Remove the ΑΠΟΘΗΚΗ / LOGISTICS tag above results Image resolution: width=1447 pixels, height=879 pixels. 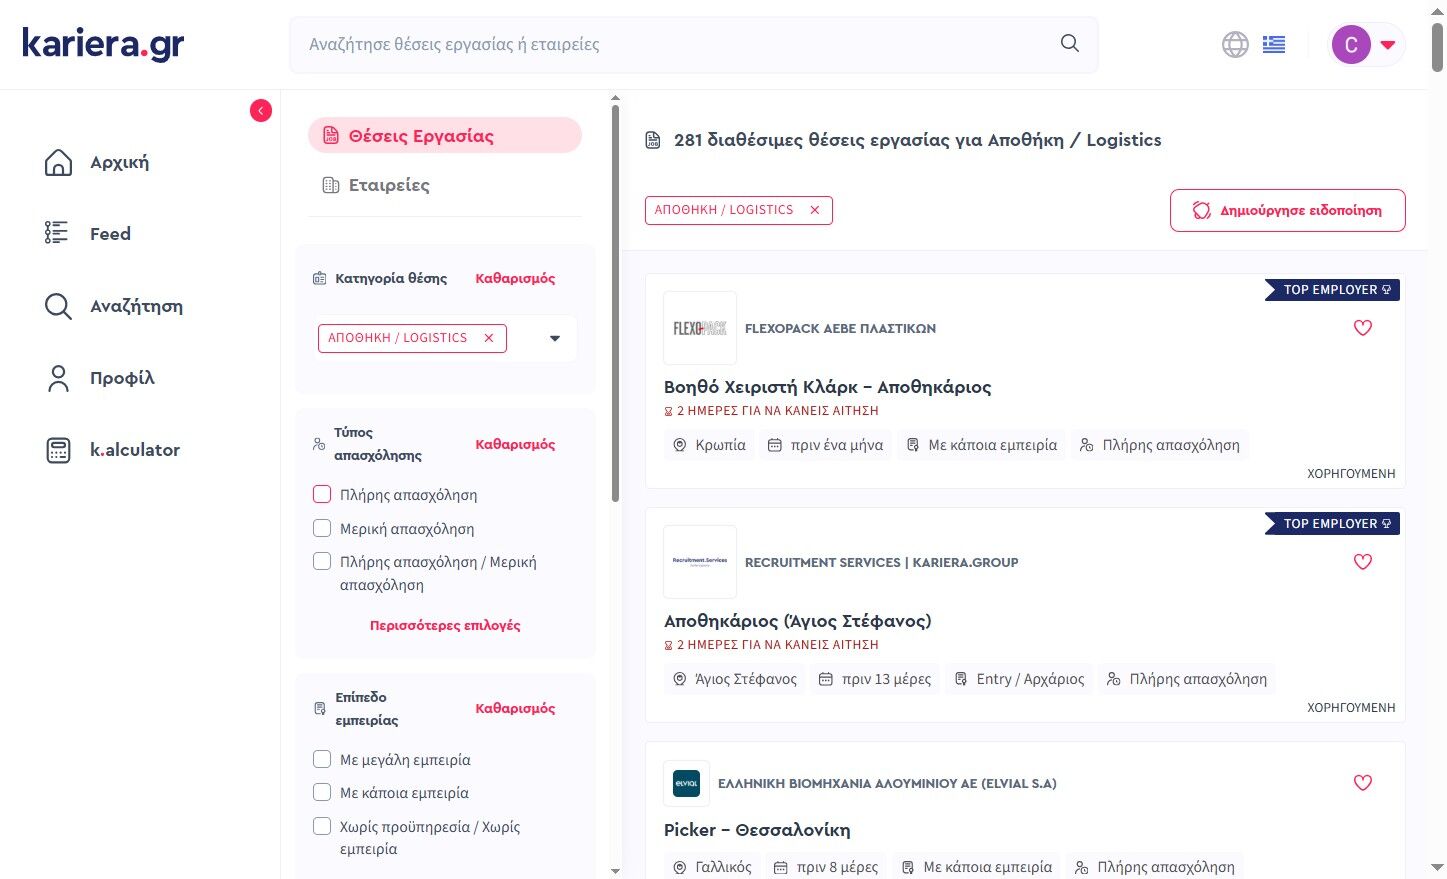coord(815,210)
